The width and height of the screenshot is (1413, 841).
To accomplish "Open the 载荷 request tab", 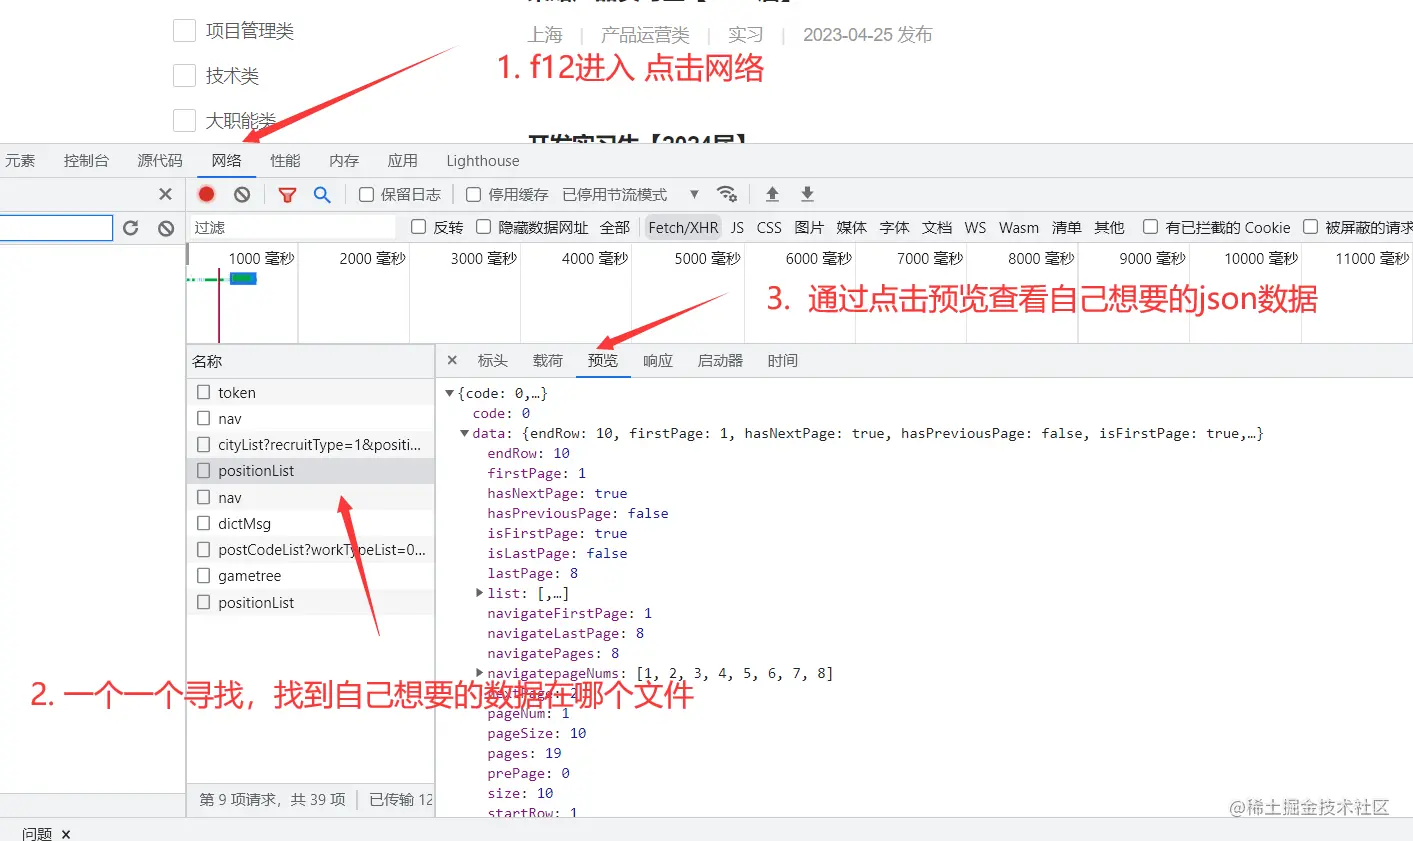I will [x=548, y=360].
